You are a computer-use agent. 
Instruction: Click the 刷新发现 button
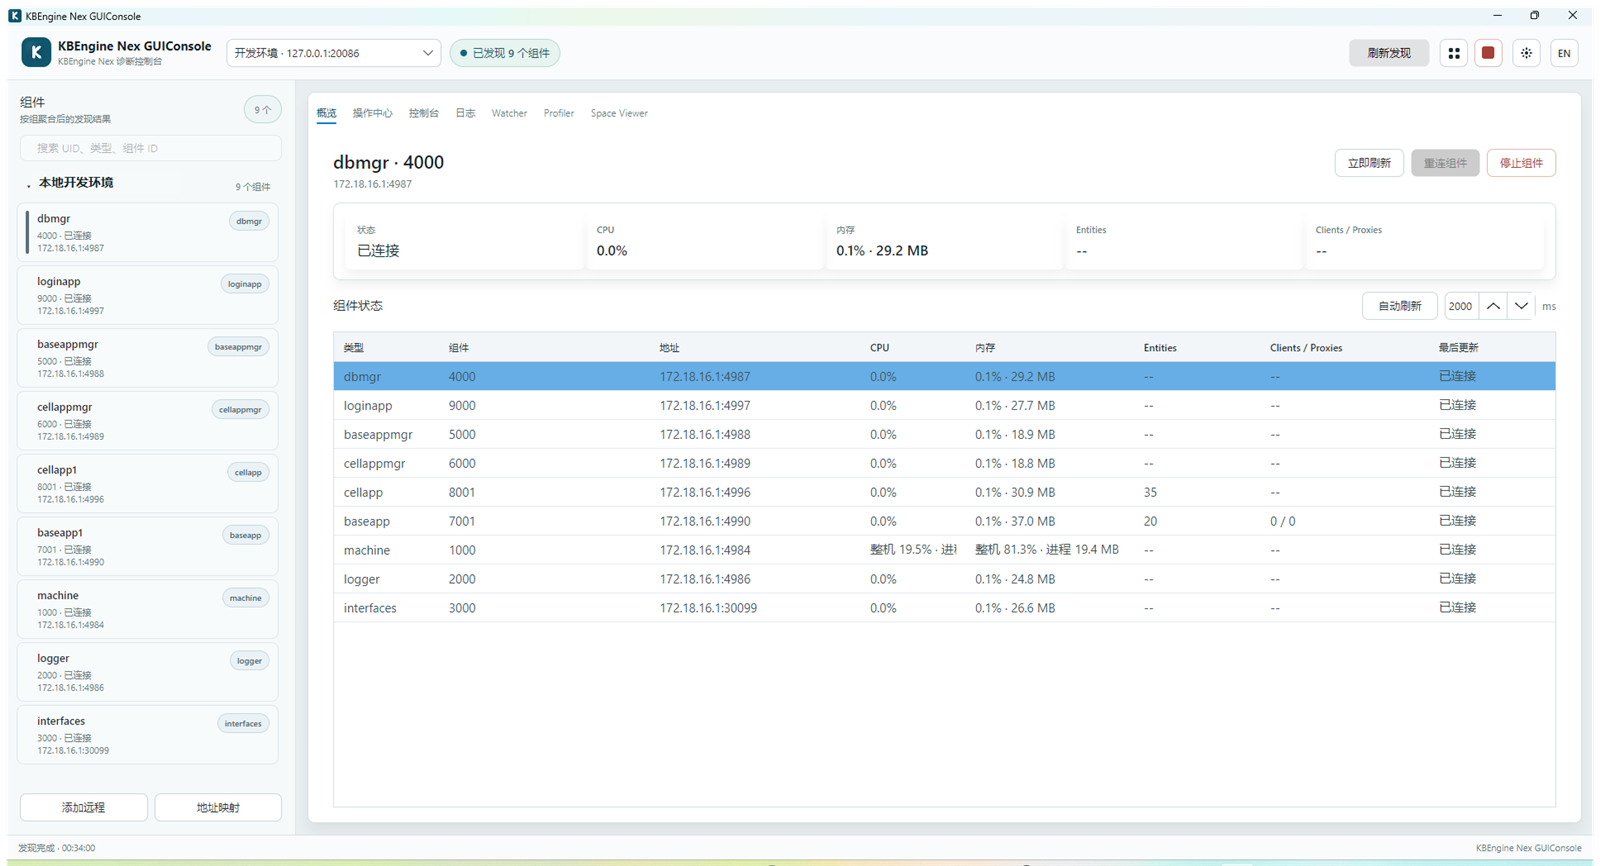pyautogui.click(x=1389, y=53)
